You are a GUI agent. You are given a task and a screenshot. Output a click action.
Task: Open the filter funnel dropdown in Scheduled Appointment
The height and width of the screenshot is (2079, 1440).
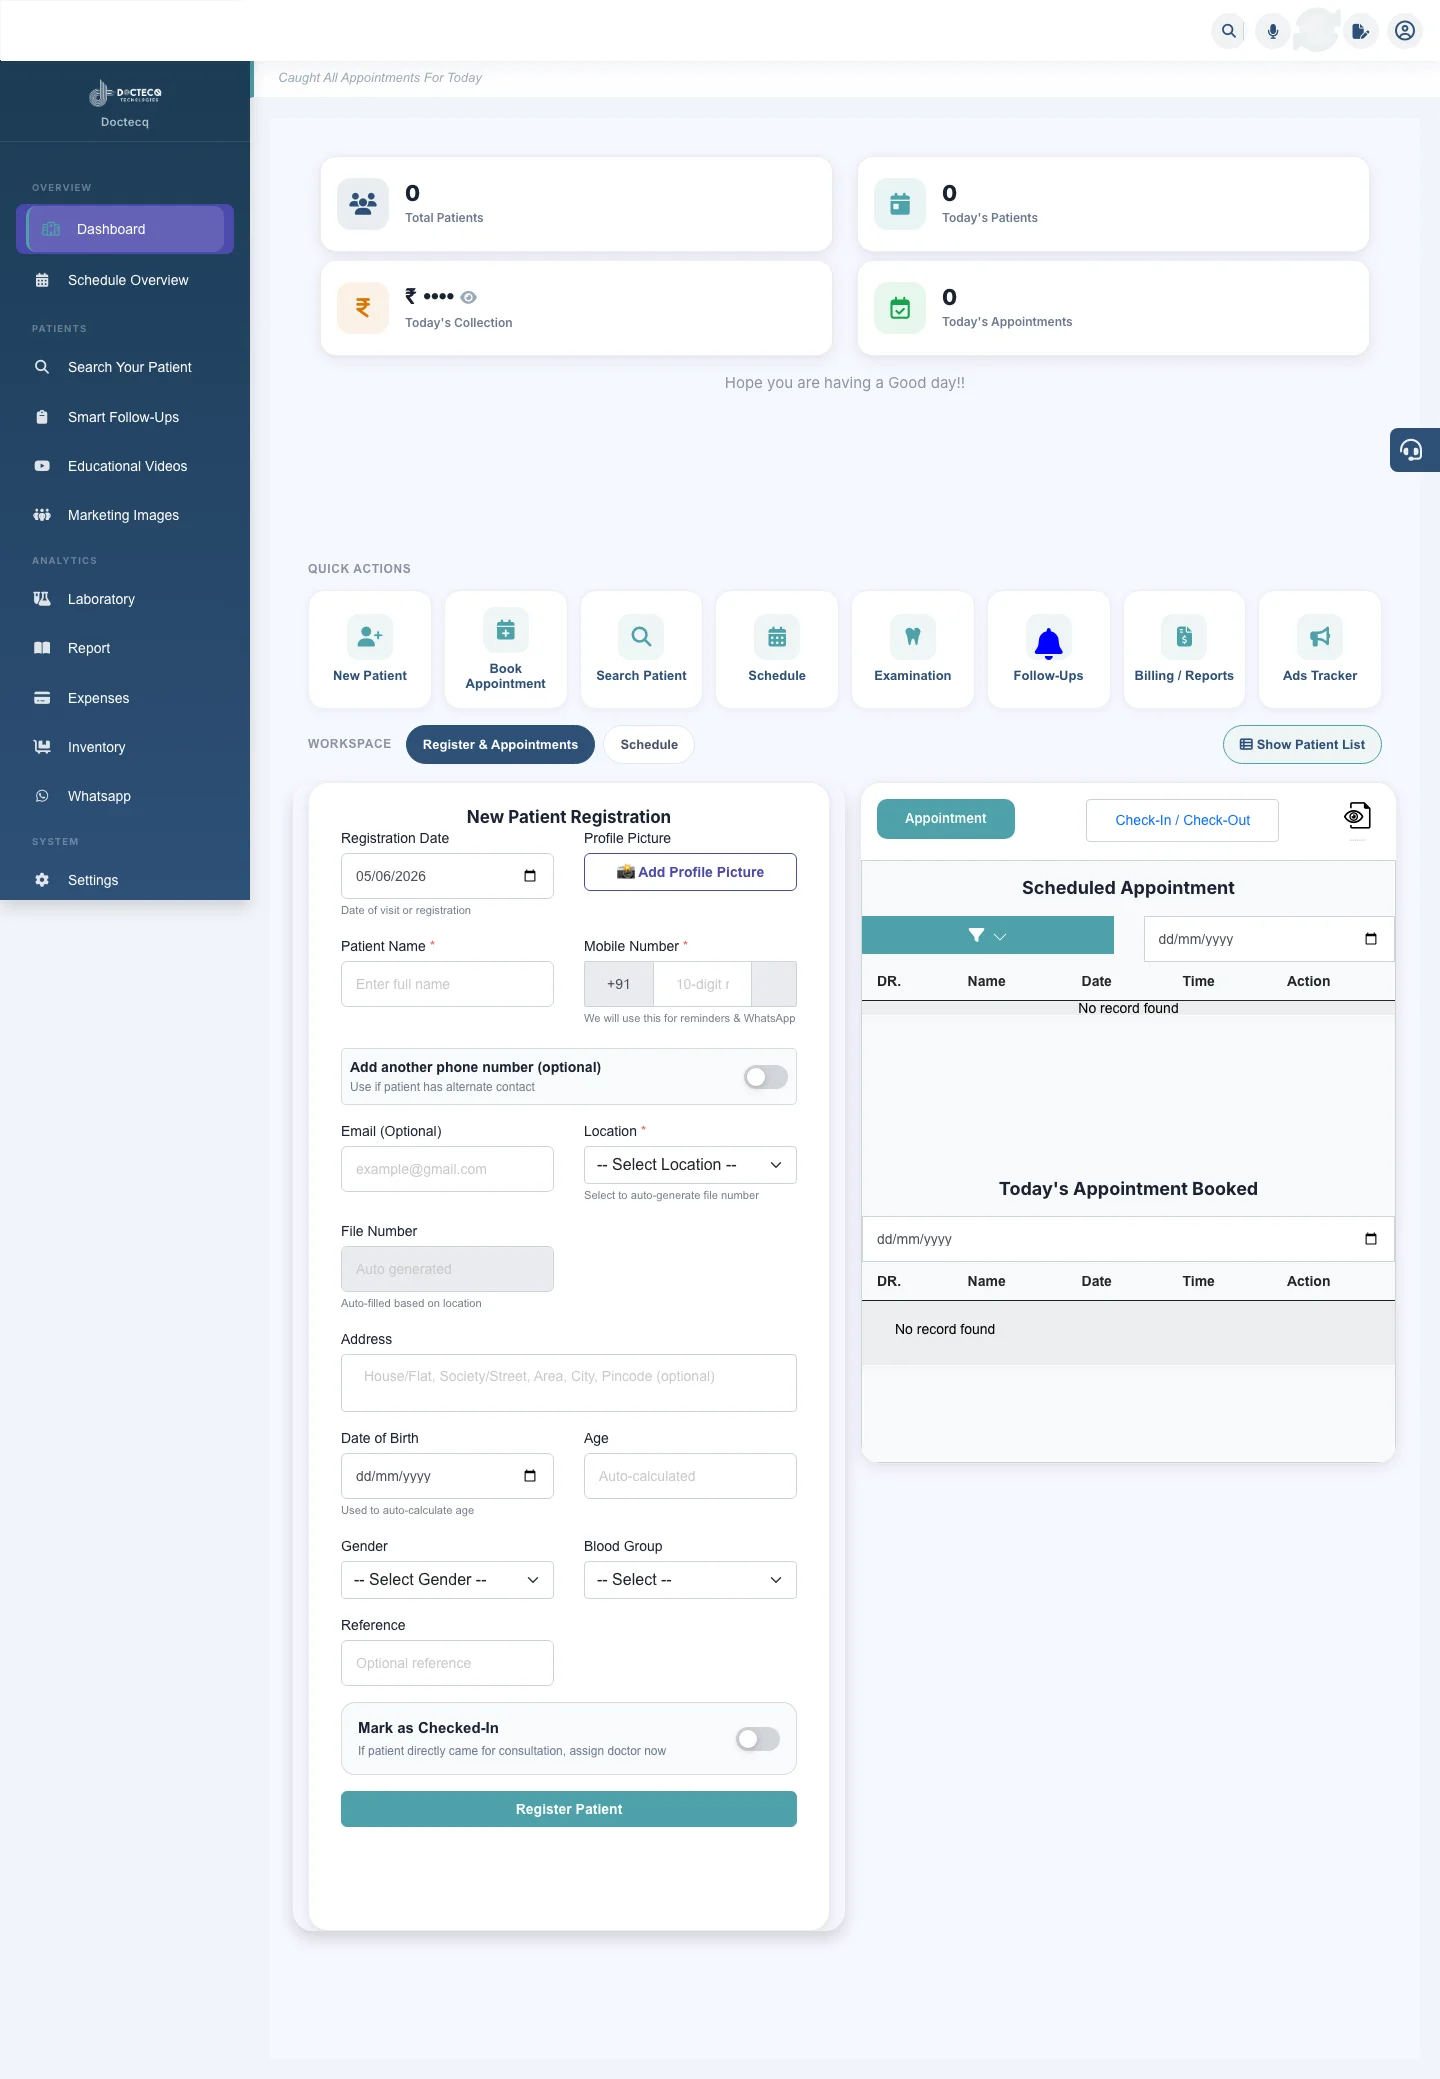[x=988, y=935]
